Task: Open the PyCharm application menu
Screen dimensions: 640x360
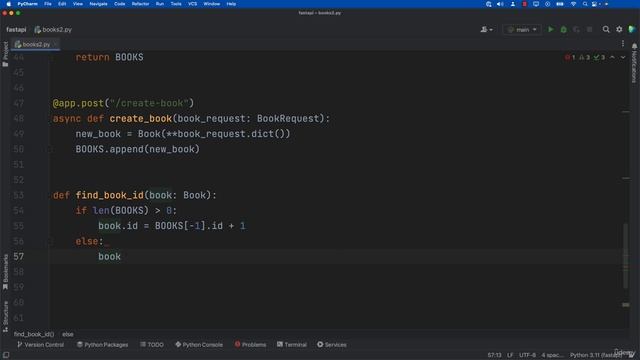Action: 27,4
